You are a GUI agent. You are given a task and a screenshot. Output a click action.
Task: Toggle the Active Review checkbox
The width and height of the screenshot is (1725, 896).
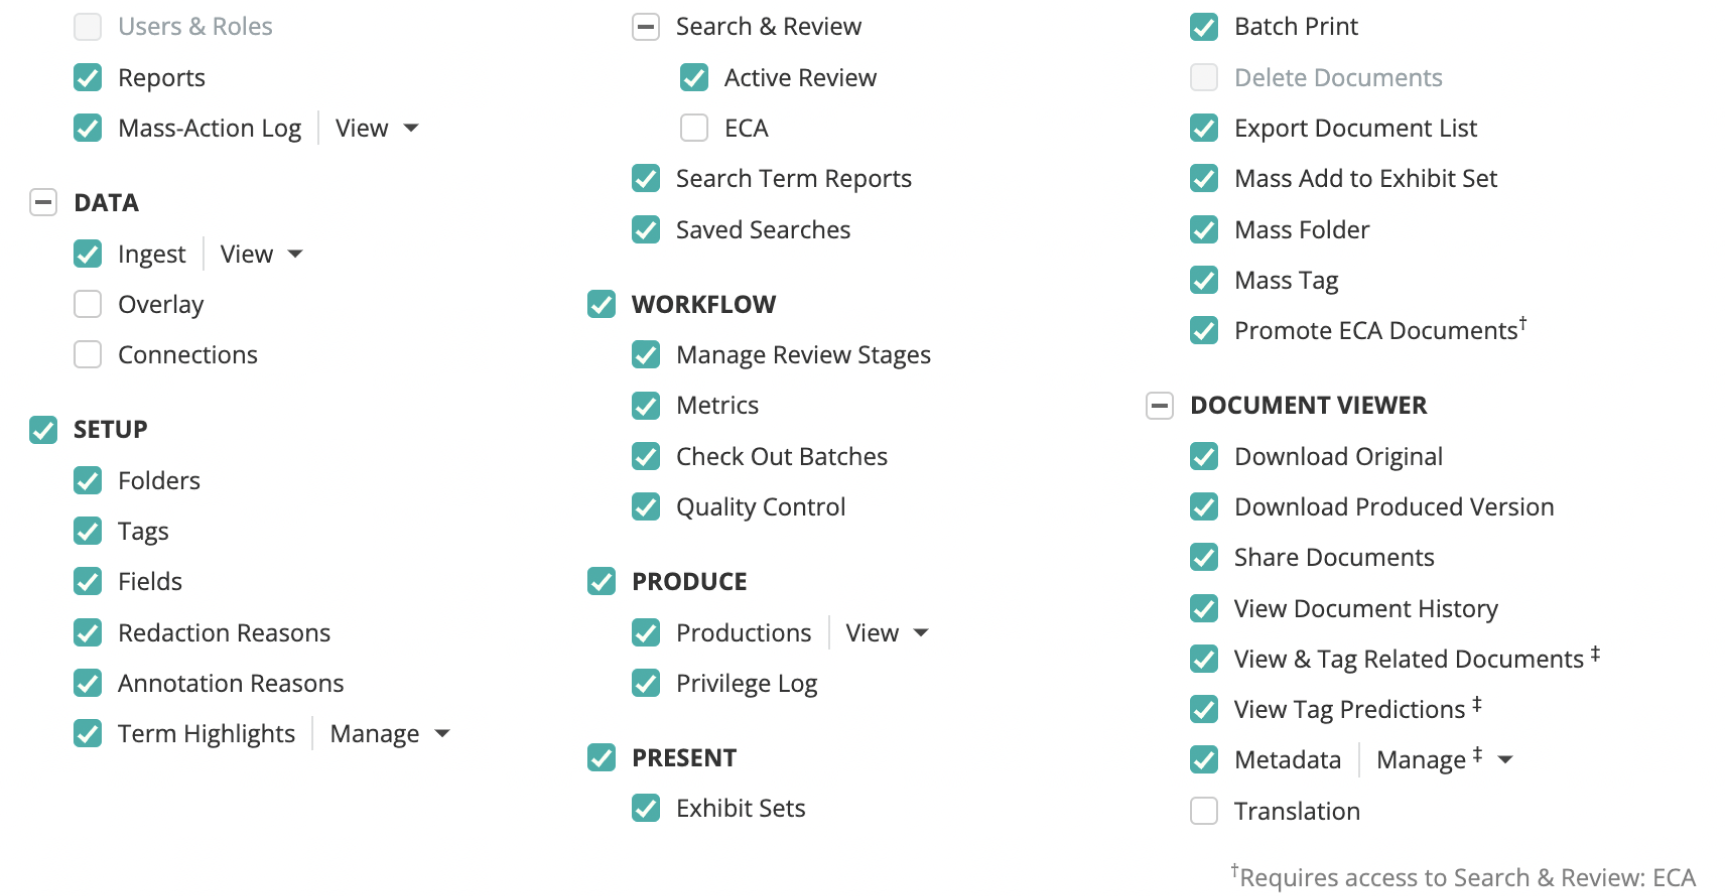(694, 78)
